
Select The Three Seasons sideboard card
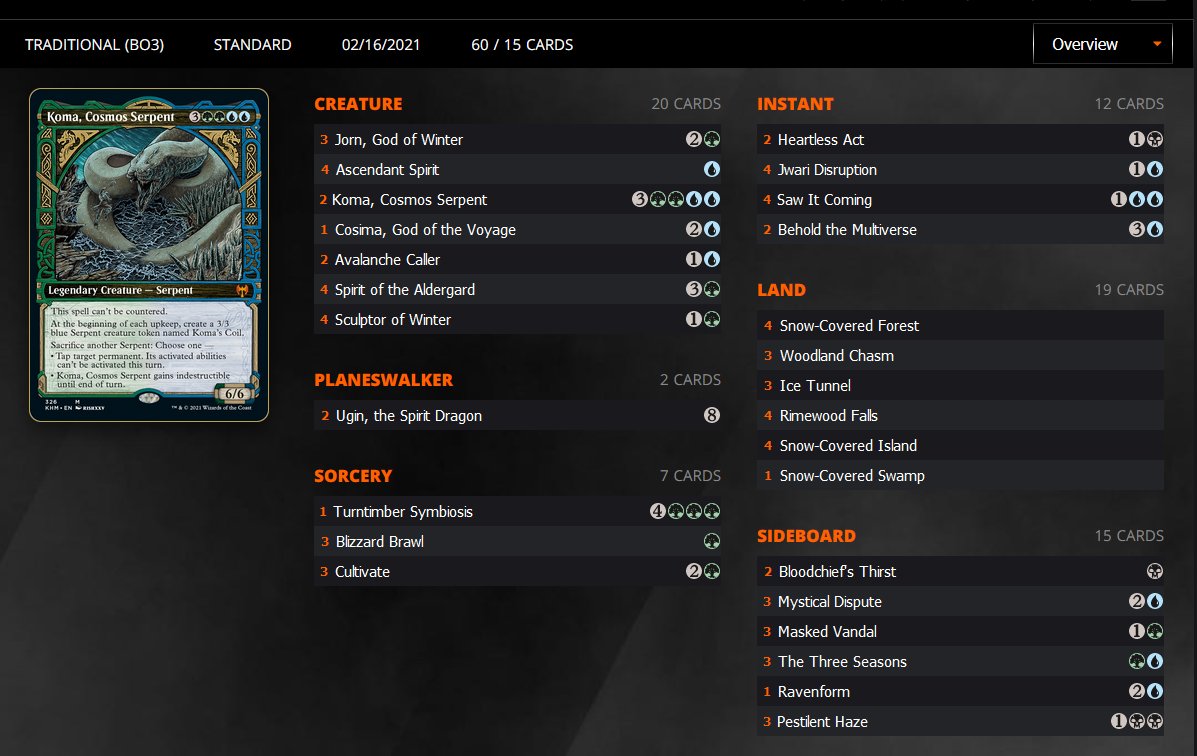pyautogui.click(x=960, y=661)
